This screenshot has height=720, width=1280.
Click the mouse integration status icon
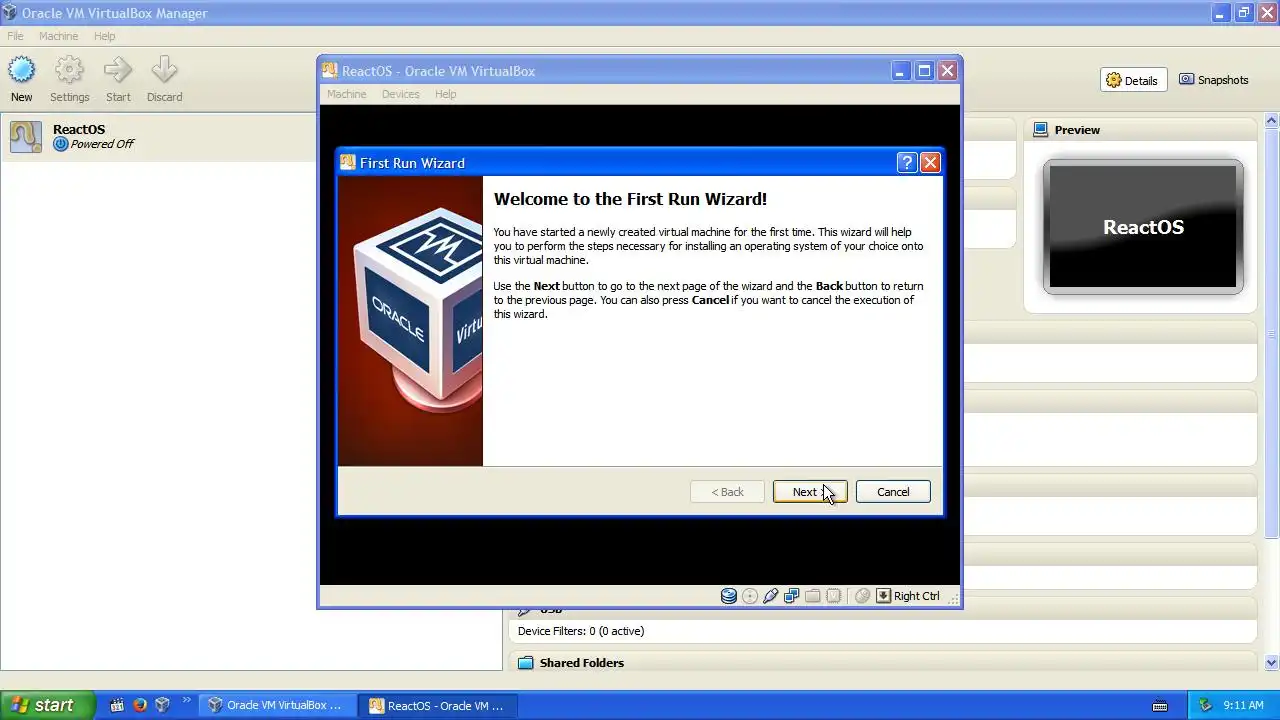pyautogui.click(x=862, y=596)
